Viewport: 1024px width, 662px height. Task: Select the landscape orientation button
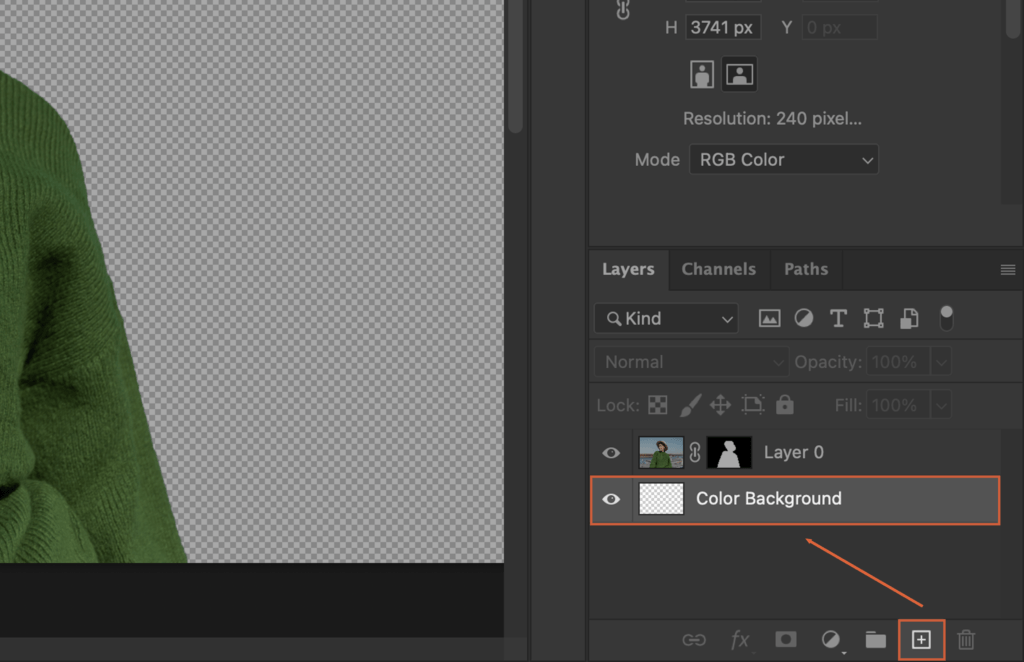coord(739,73)
